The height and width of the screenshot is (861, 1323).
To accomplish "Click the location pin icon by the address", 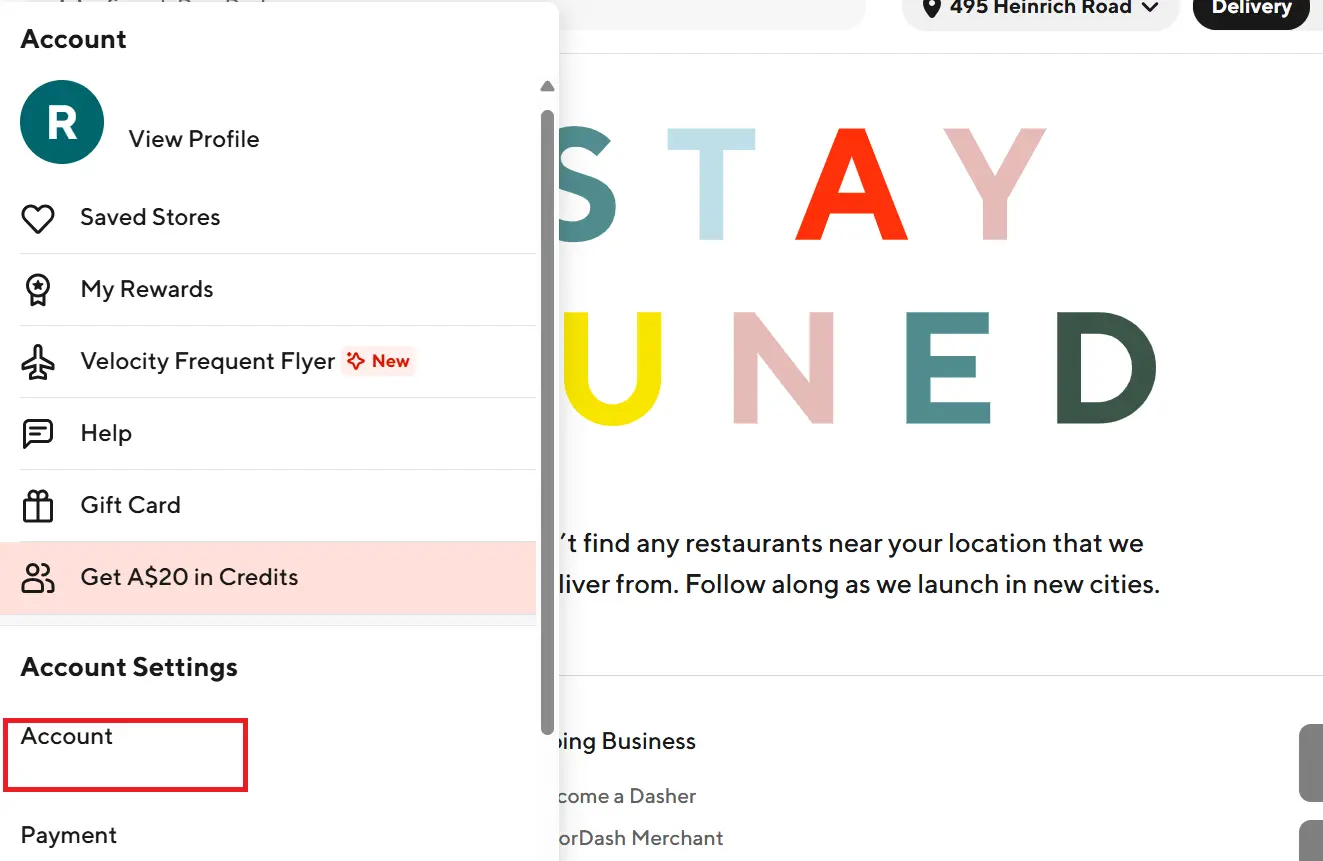I will coord(932,8).
